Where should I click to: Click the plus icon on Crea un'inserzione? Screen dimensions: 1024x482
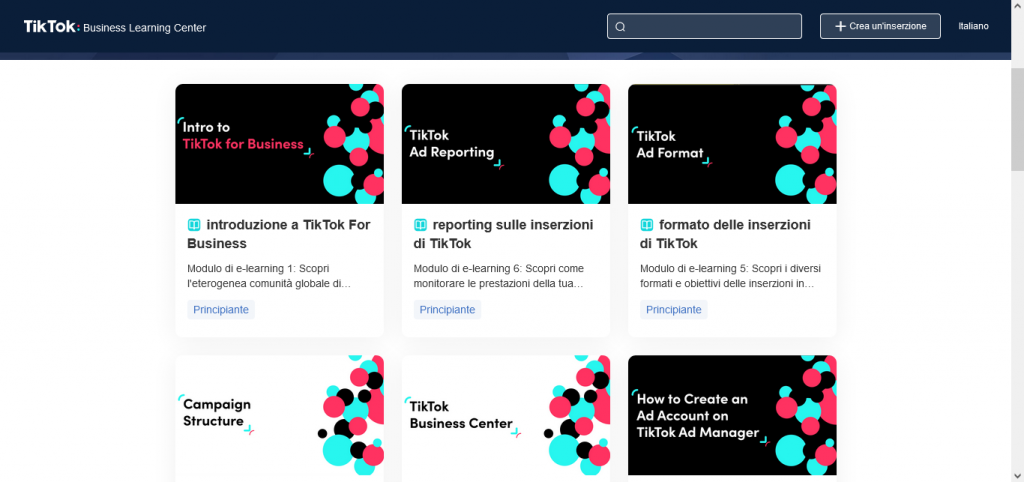pyautogui.click(x=840, y=26)
